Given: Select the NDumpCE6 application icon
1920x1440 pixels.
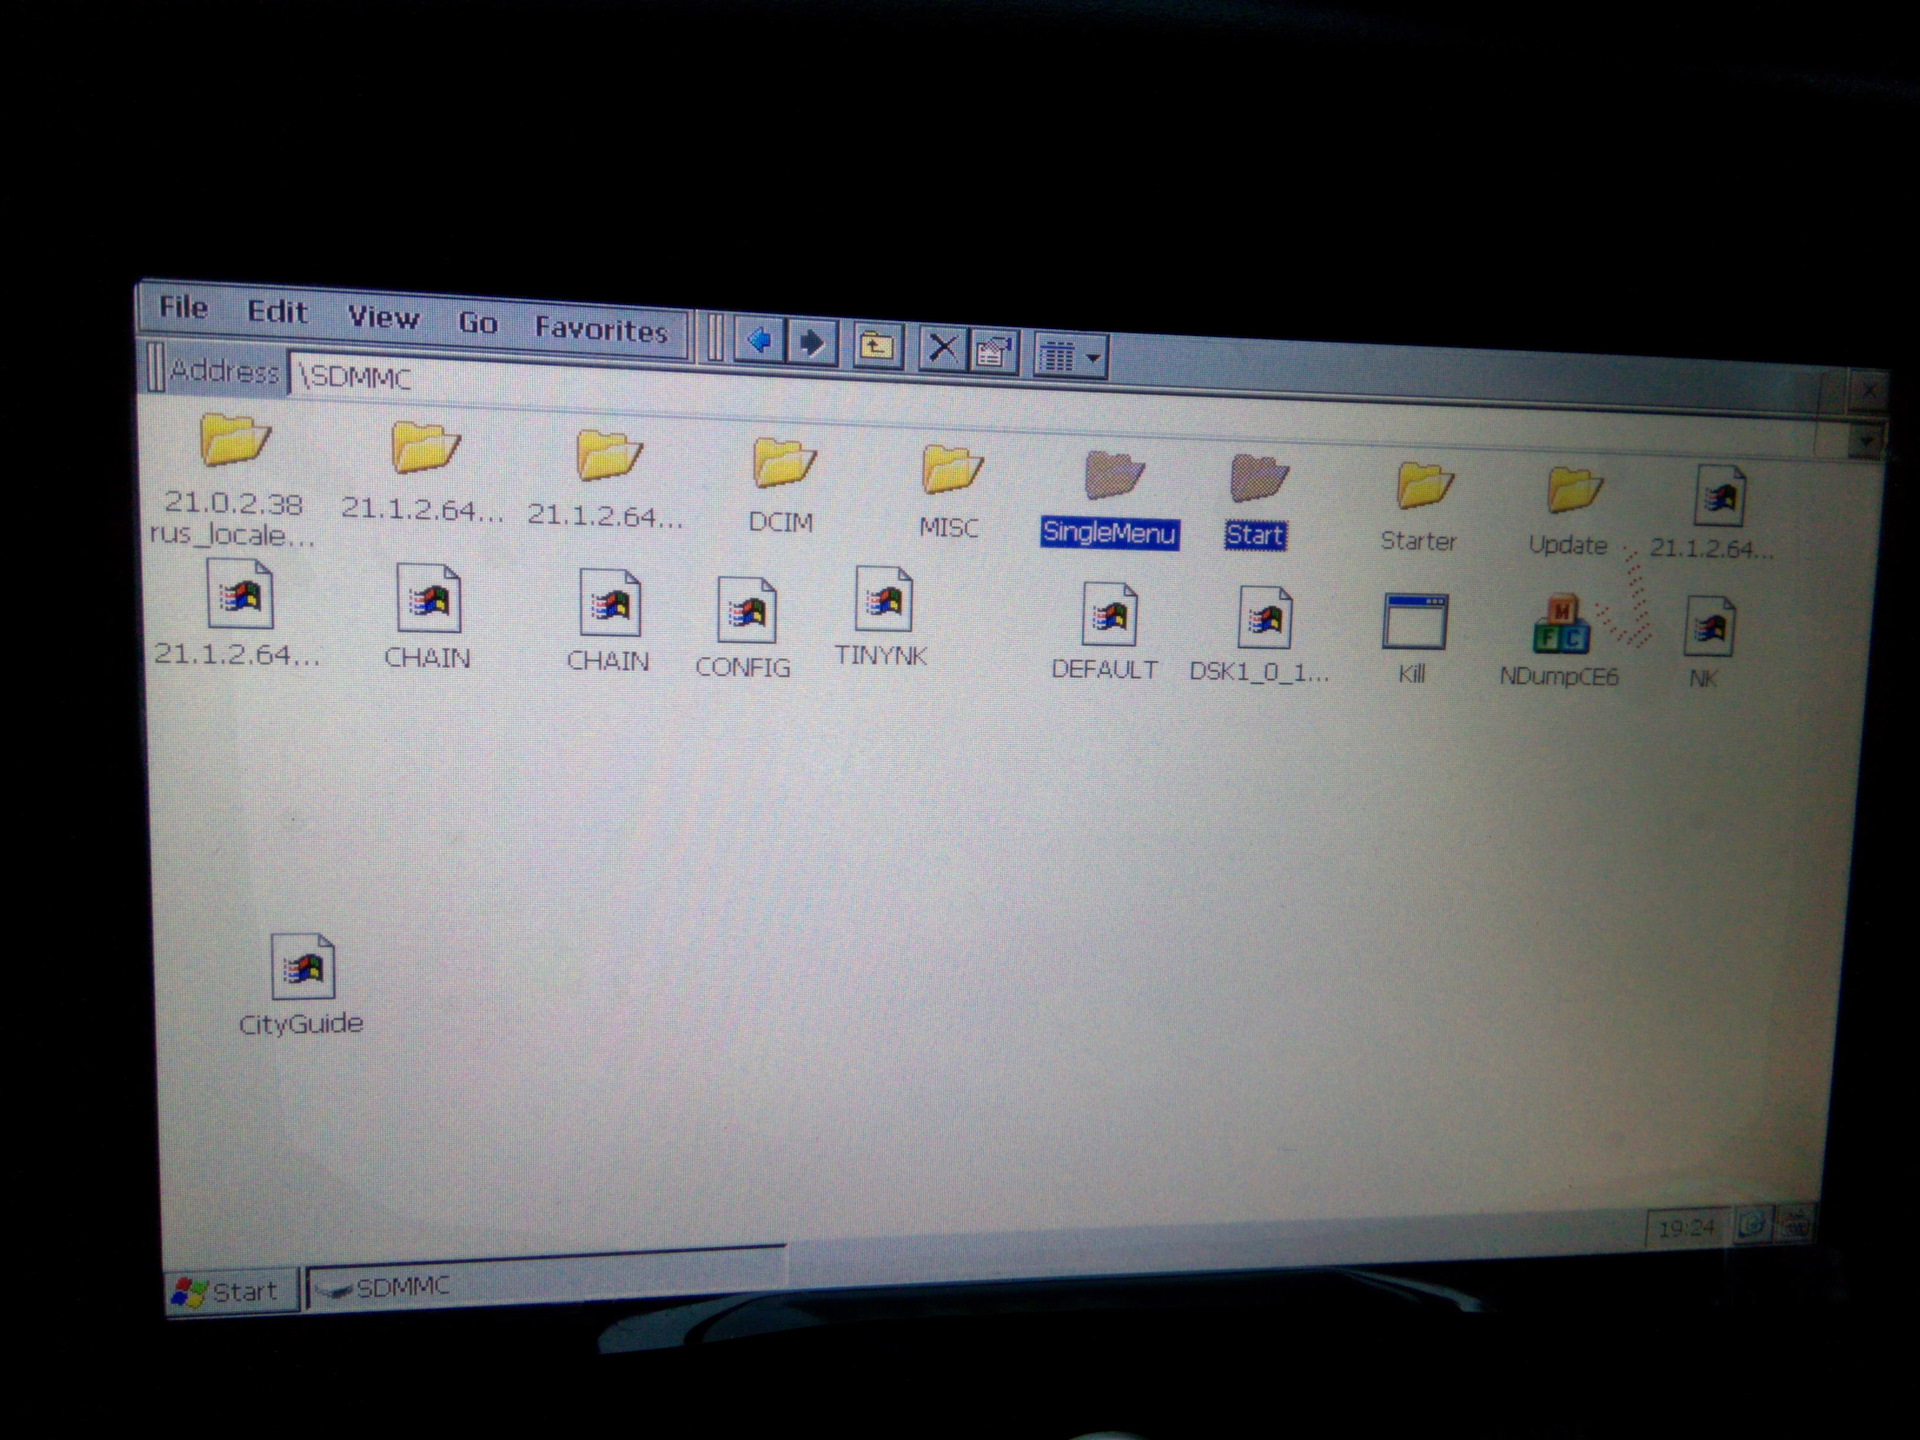Looking at the screenshot, I should click(1560, 626).
